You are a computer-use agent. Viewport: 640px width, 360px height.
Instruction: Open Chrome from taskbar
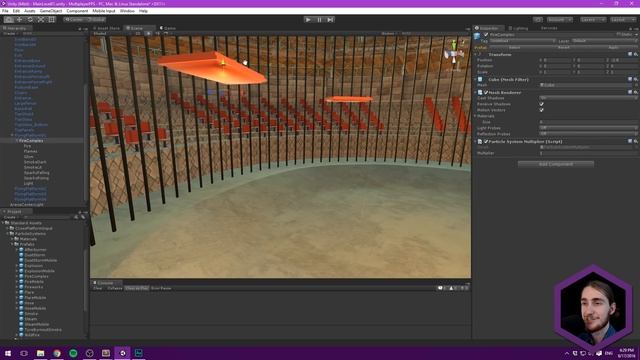coord(57,353)
